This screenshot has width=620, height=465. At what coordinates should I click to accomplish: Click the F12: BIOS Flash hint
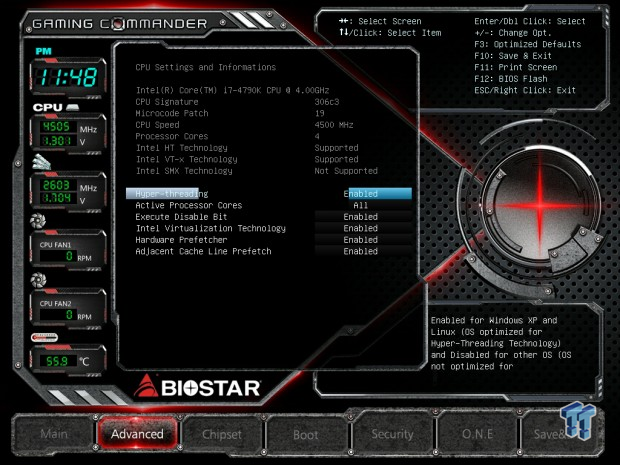tap(511, 78)
